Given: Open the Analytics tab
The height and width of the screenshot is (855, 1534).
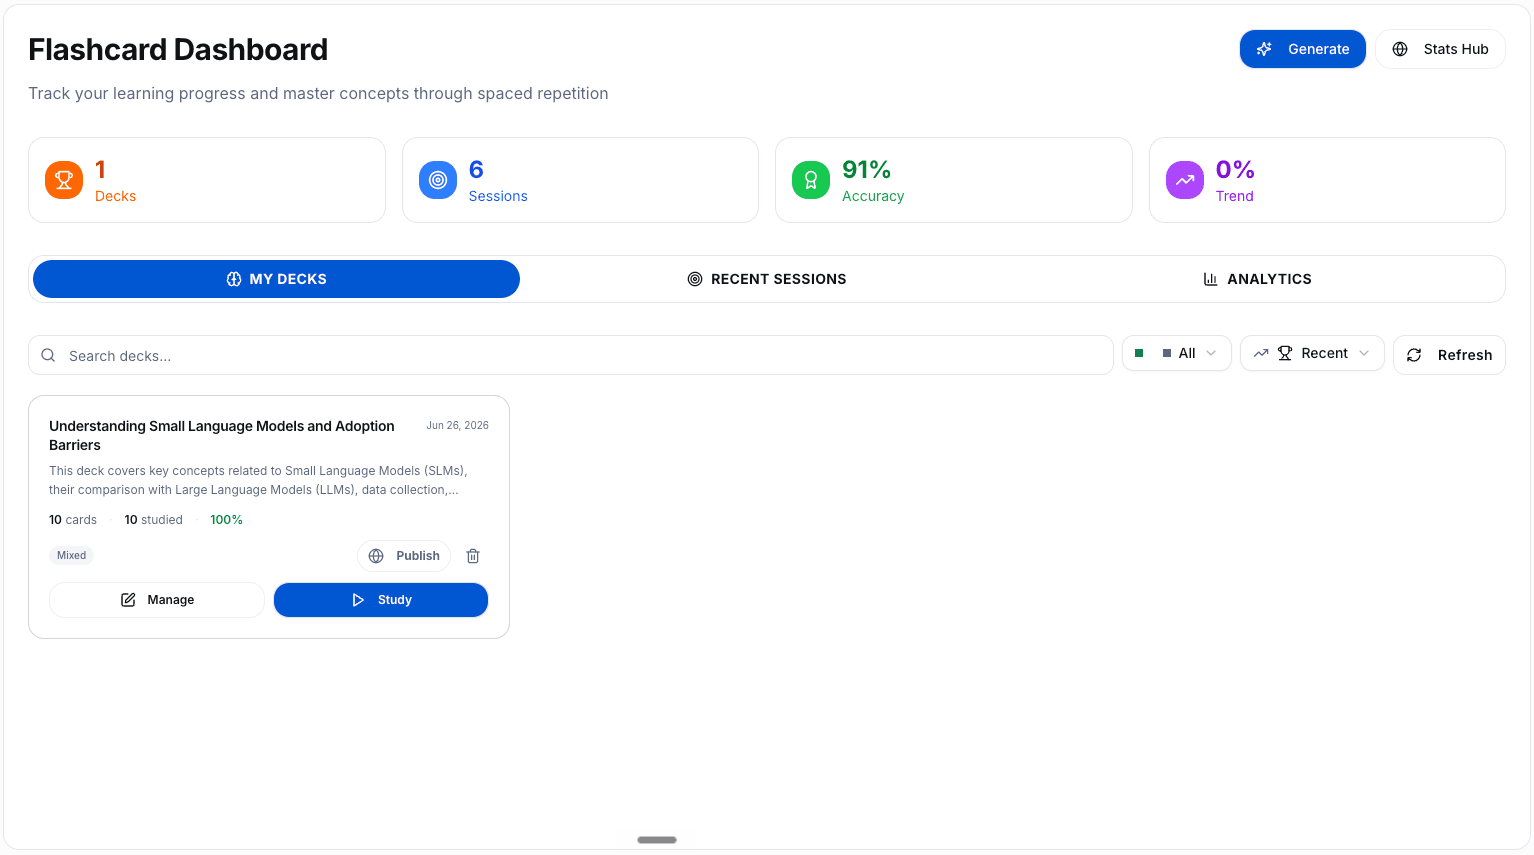Looking at the screenshot, I should (x=1257, y=279).
